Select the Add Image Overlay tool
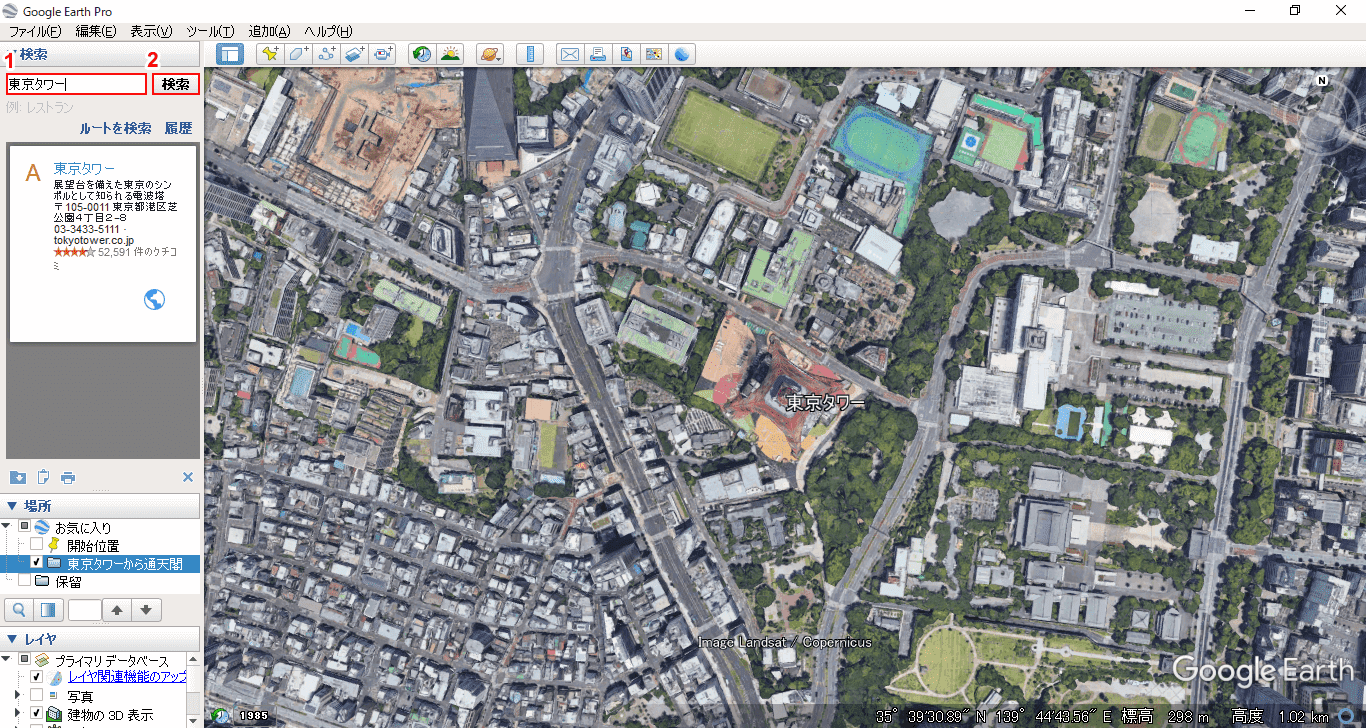This screenshot has width=1366, height=728. coord(354,54)
